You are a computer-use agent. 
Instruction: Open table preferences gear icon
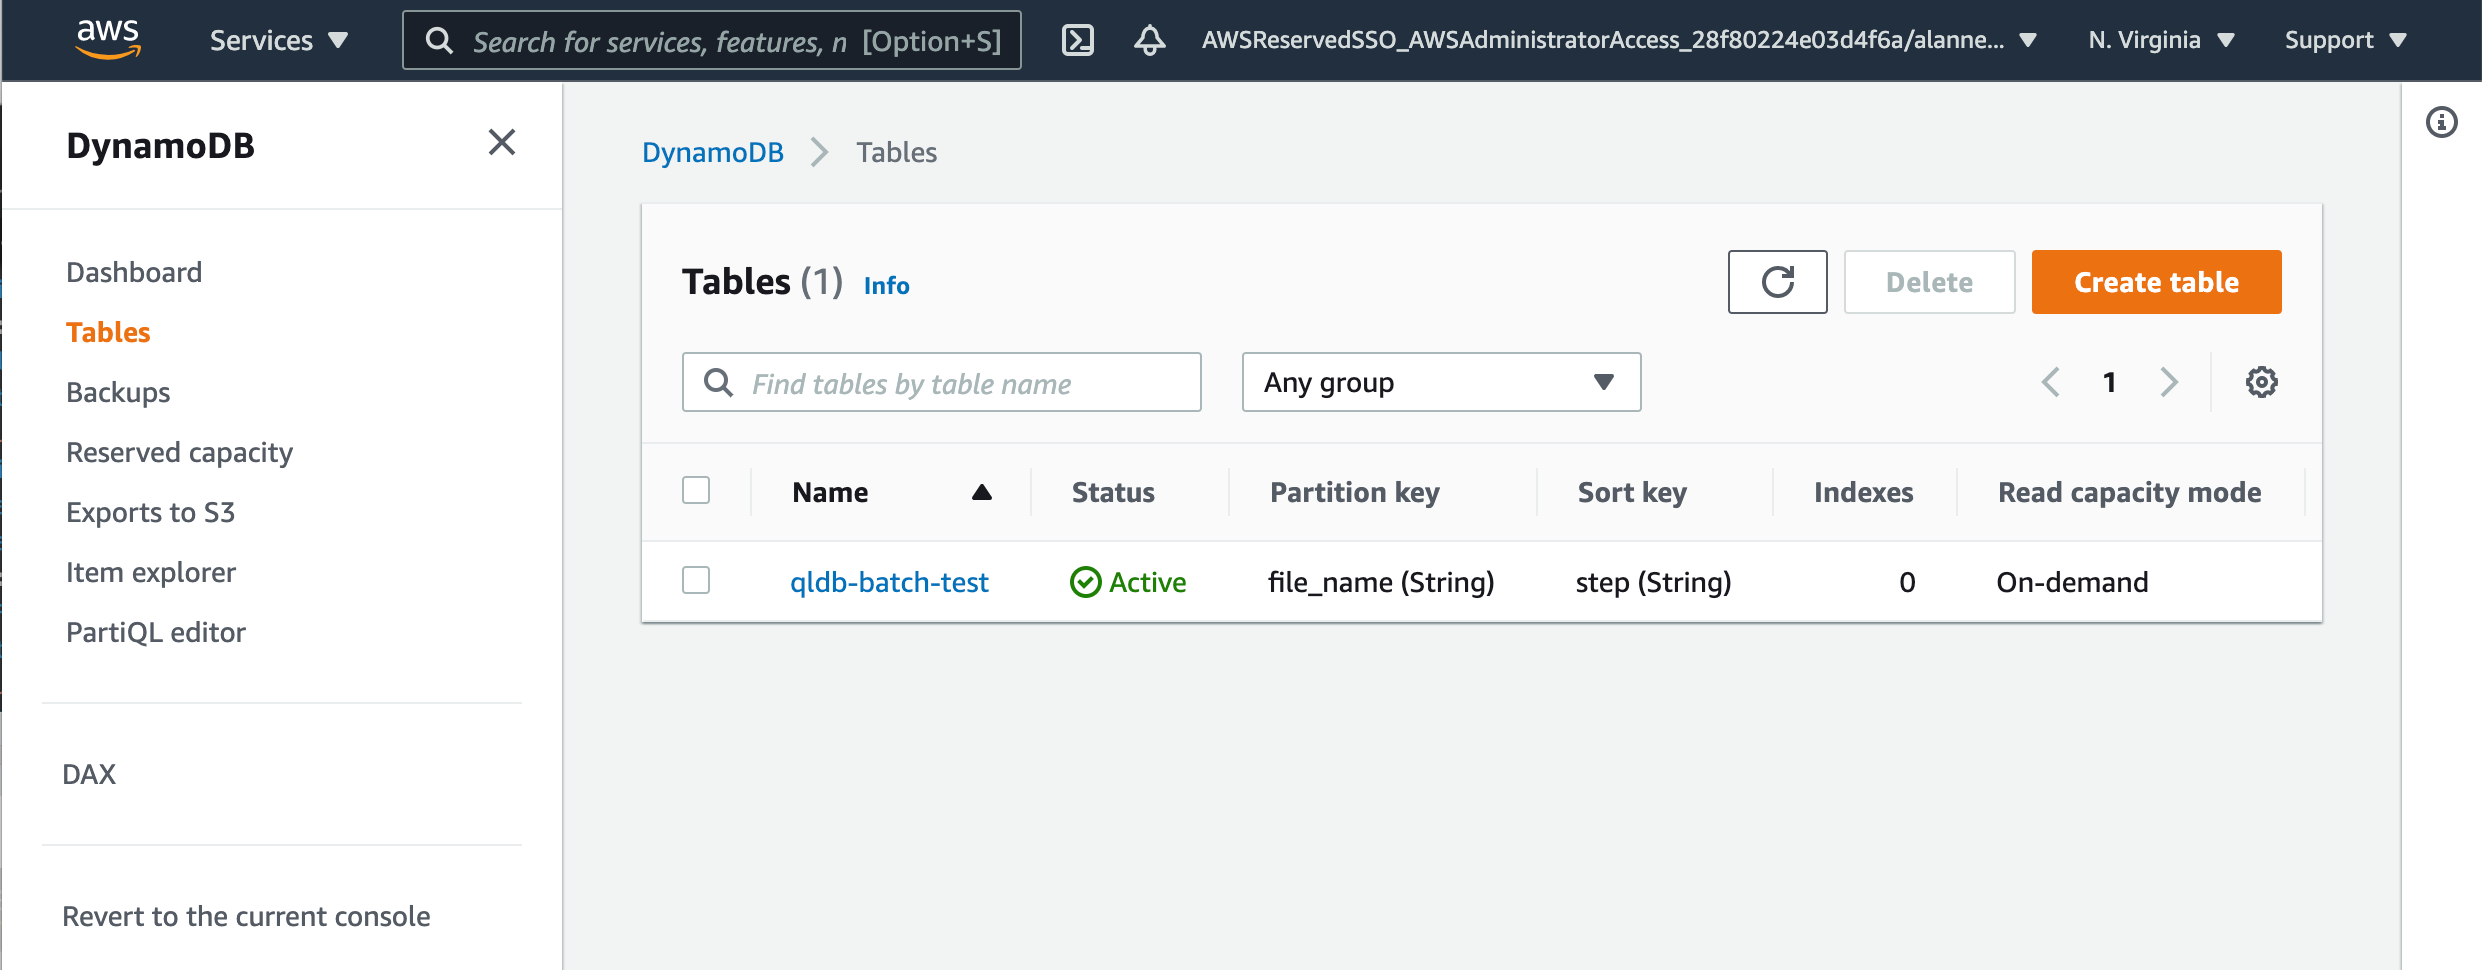click(x=2261, y=382)
